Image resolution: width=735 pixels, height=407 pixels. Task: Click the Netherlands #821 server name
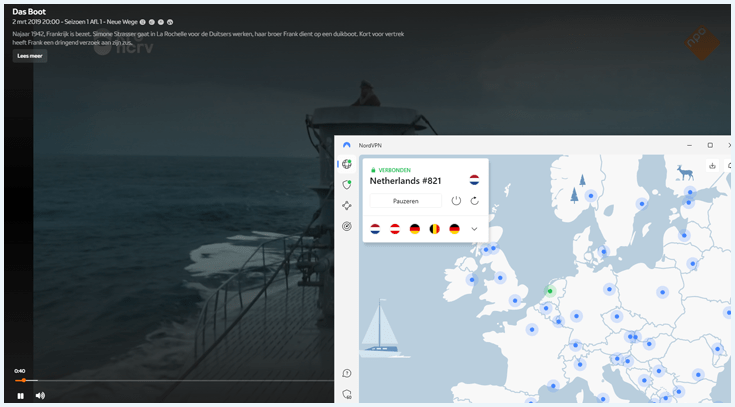[405, 181]
